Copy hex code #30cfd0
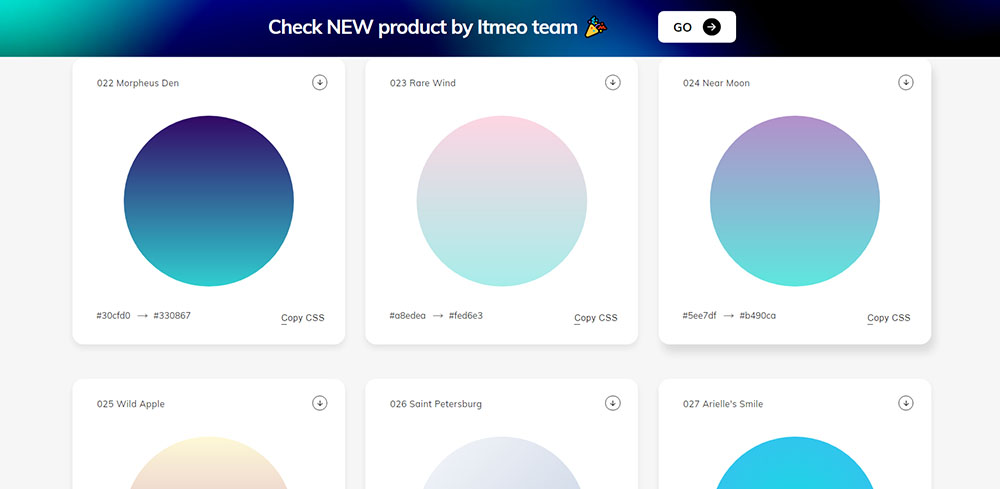Viewport: 1000px width, 489px height. click(114, 316)
